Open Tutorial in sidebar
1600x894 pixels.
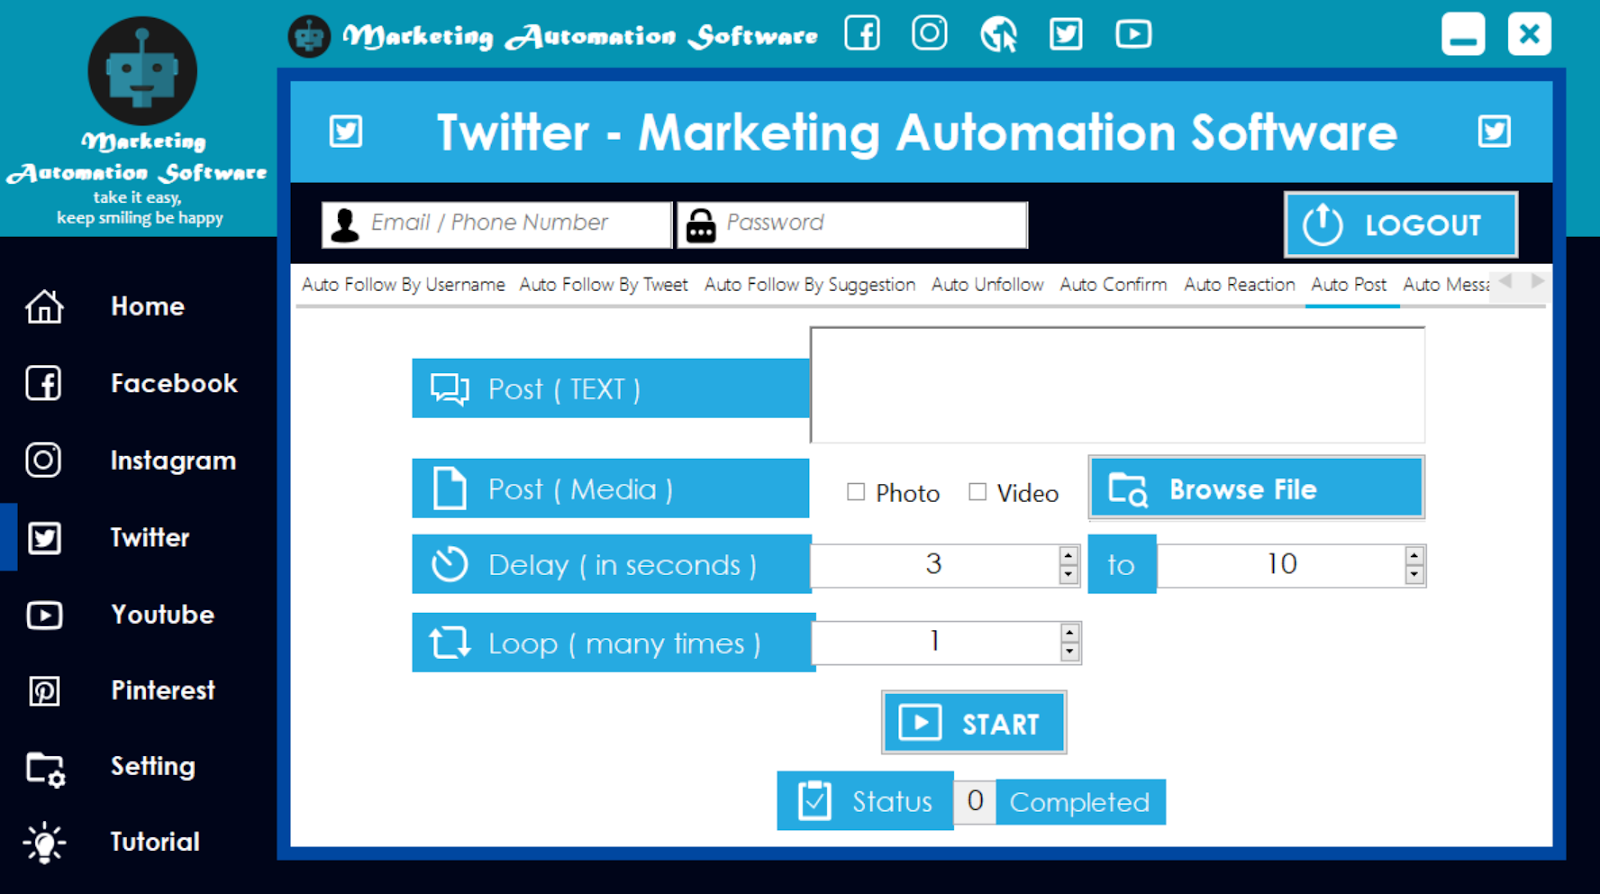click(x=154, y=842)
